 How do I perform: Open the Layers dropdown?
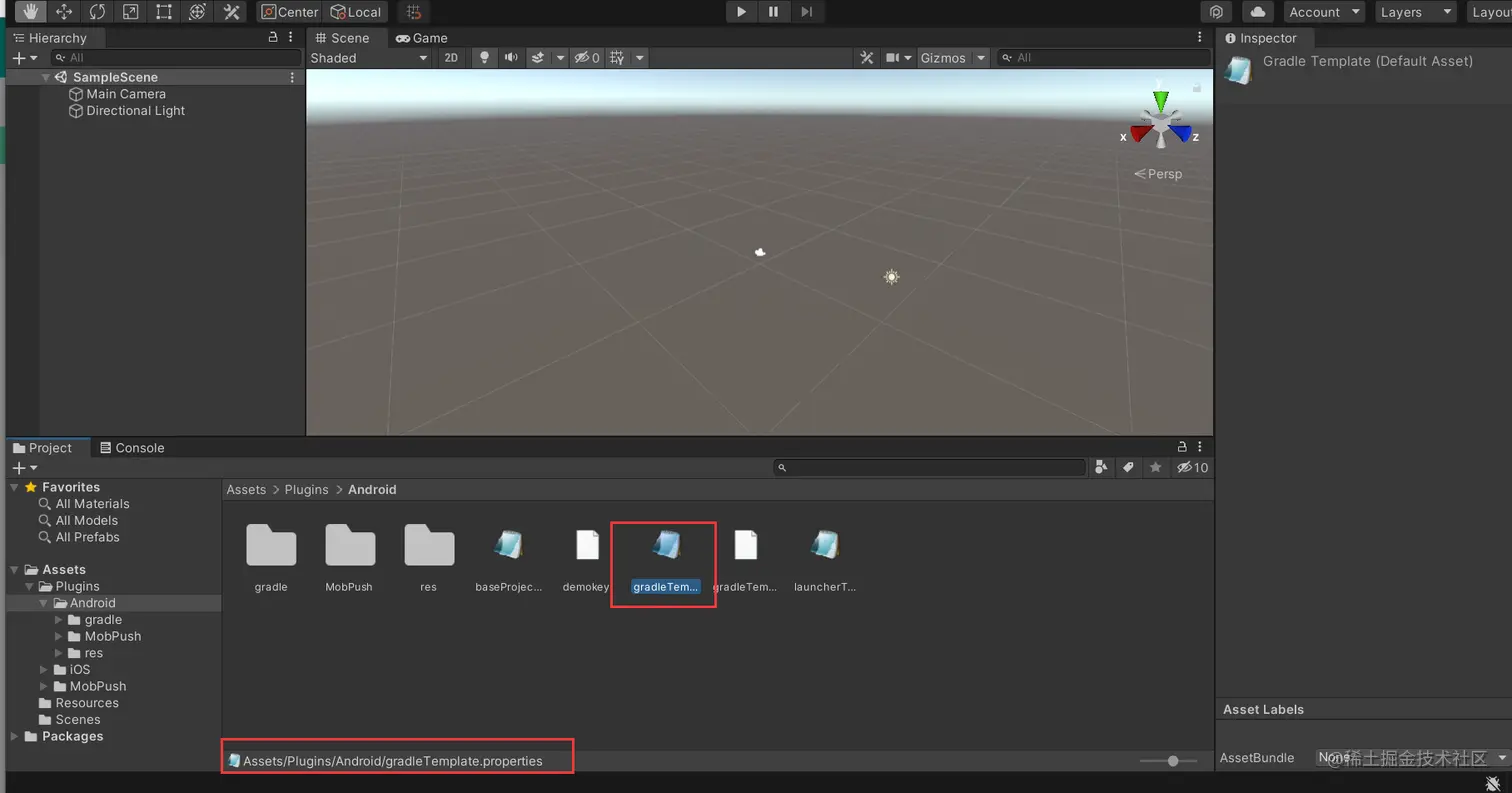pos(1415,12)
